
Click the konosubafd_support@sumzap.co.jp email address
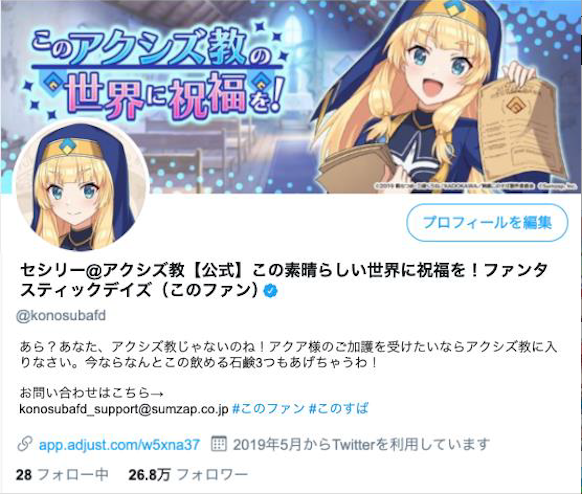pos(124,409)
